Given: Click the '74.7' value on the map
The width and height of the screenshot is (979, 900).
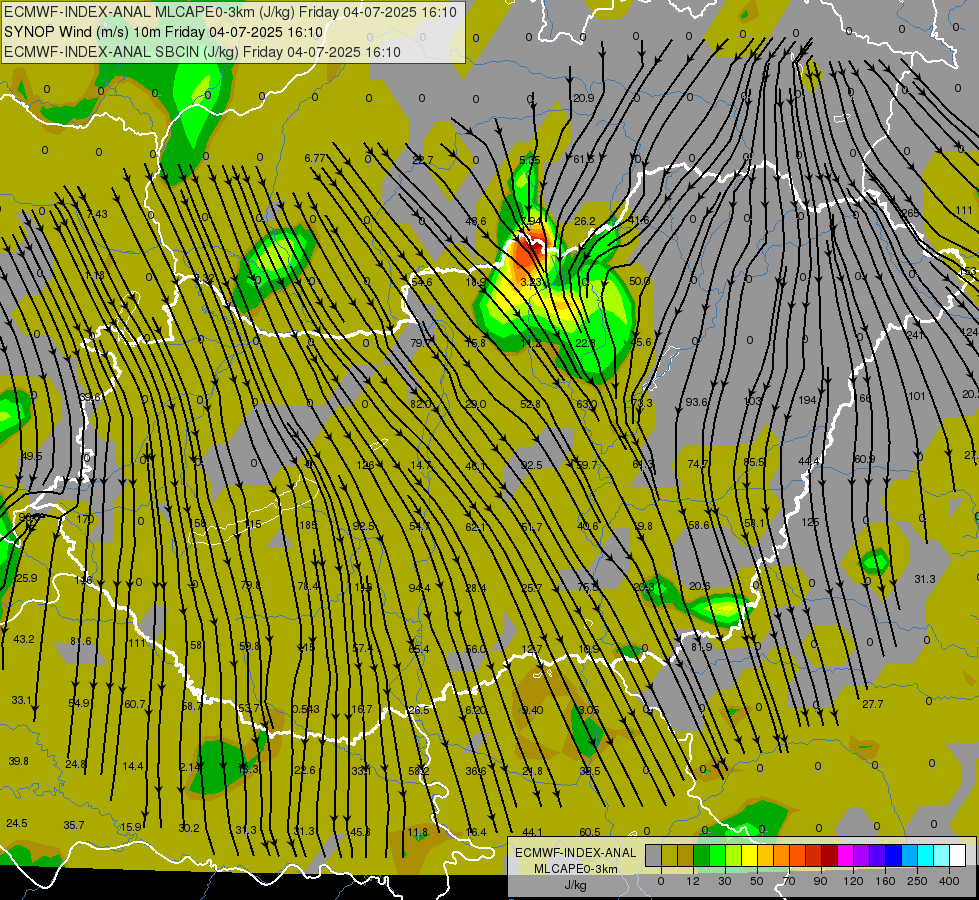Looking at the screenshot, I should pyautogui.click(x=697, y=464).
